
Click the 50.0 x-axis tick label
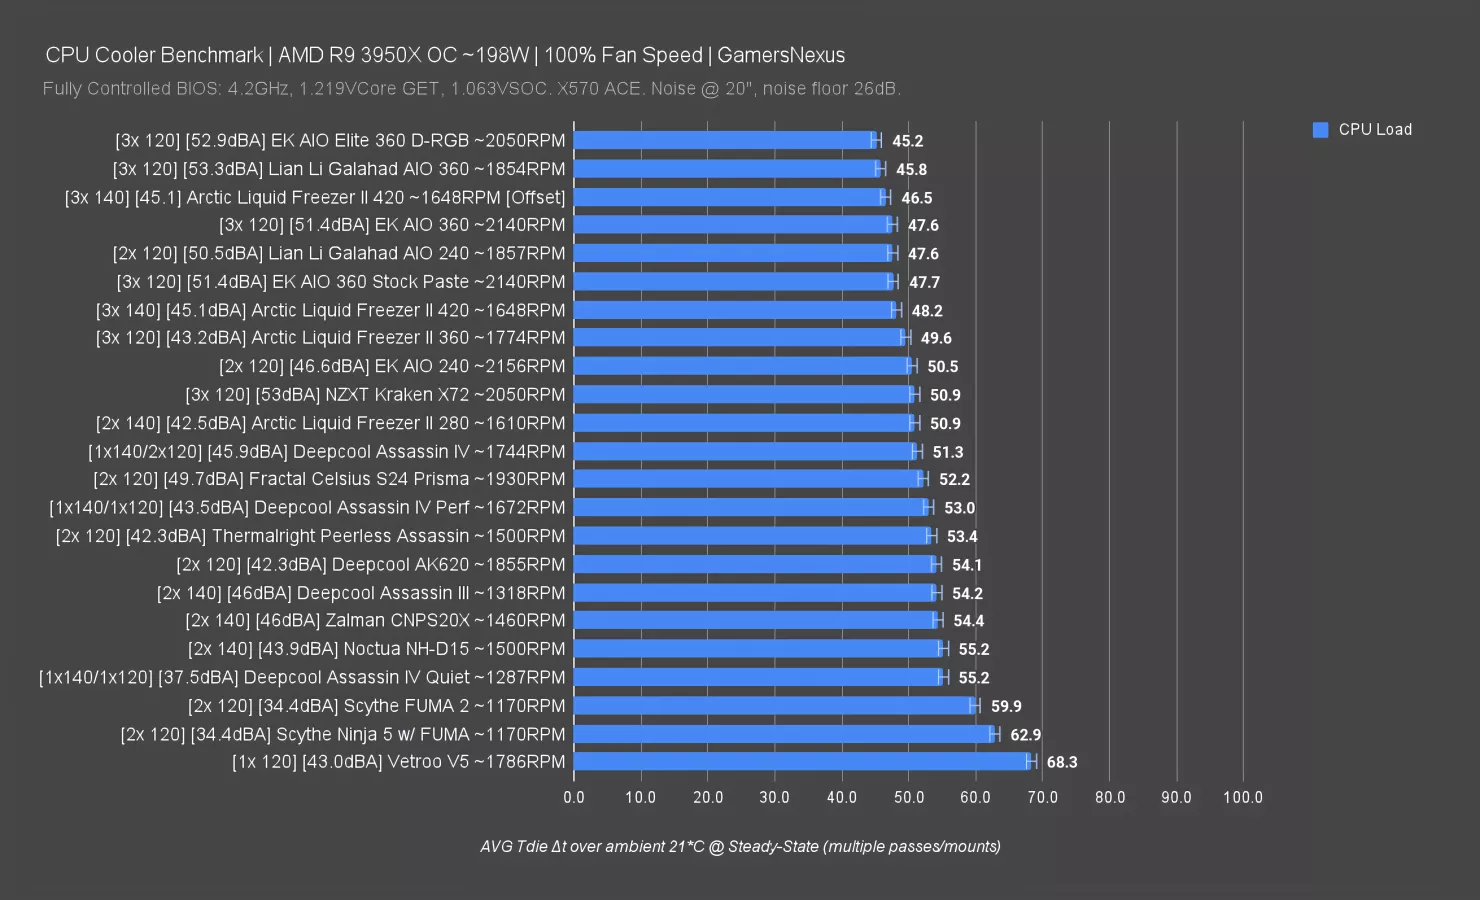pos(908,797)
